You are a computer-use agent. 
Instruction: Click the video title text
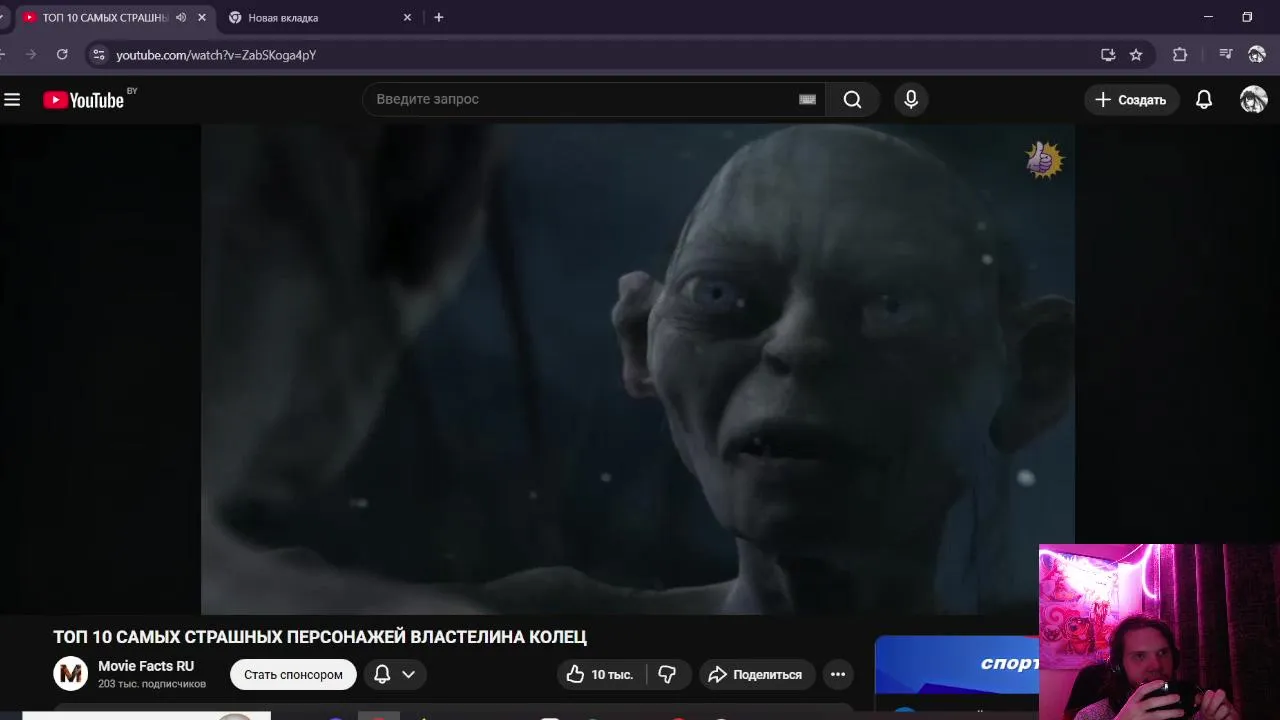[x=320, y=637]
